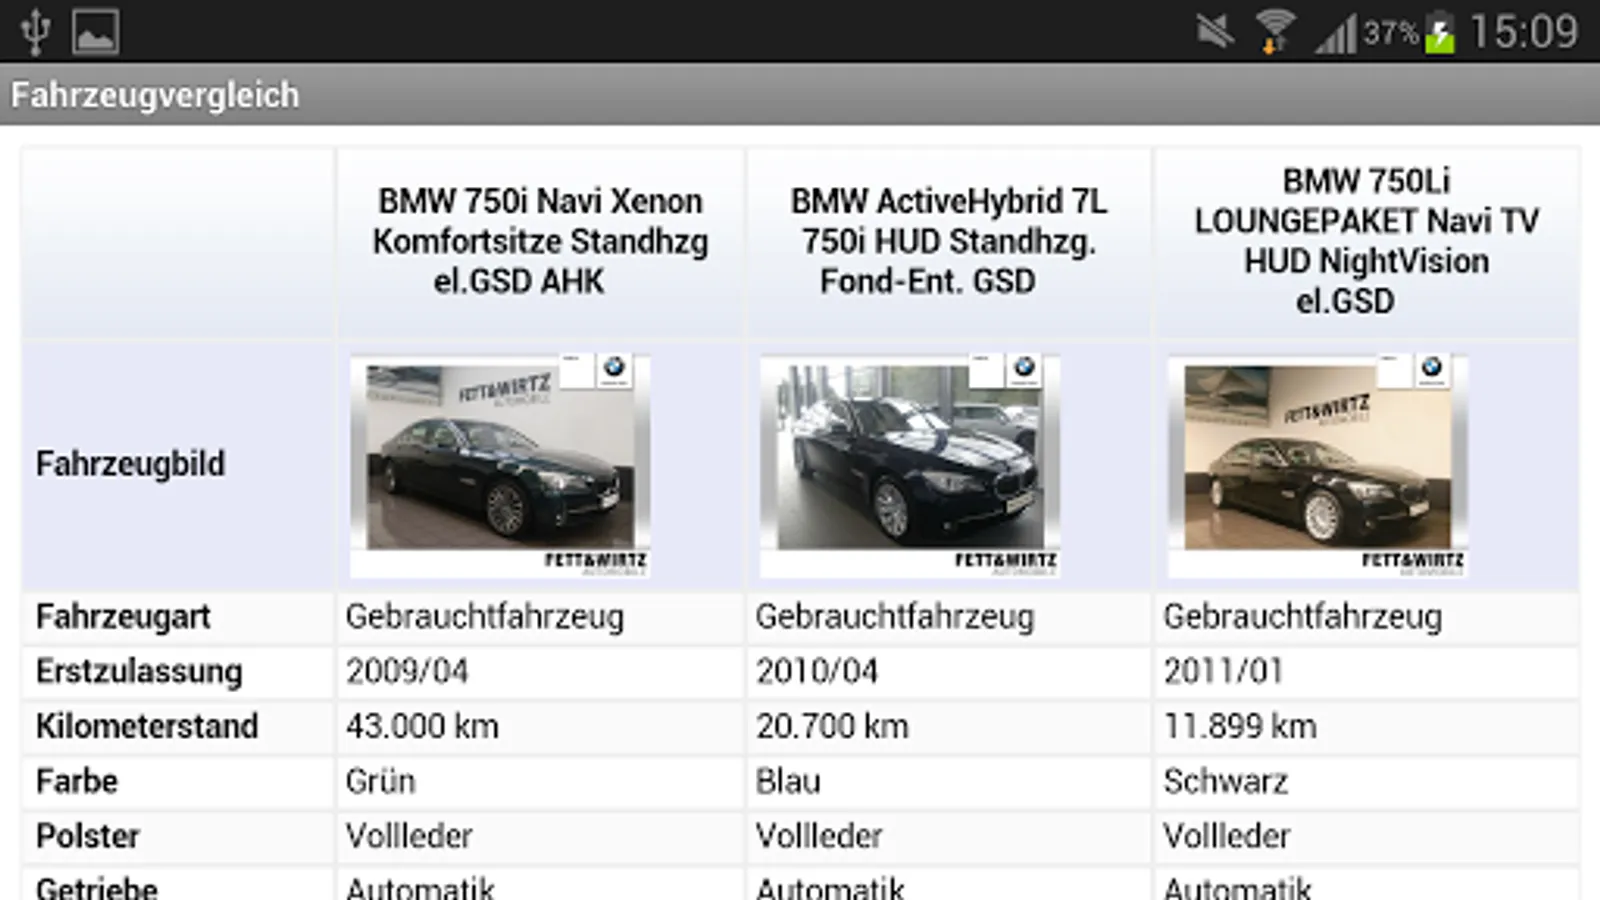This screenshot has width=1600, height=900.
Task: Tap the image notification icon
Action: [x=96, y=31]
